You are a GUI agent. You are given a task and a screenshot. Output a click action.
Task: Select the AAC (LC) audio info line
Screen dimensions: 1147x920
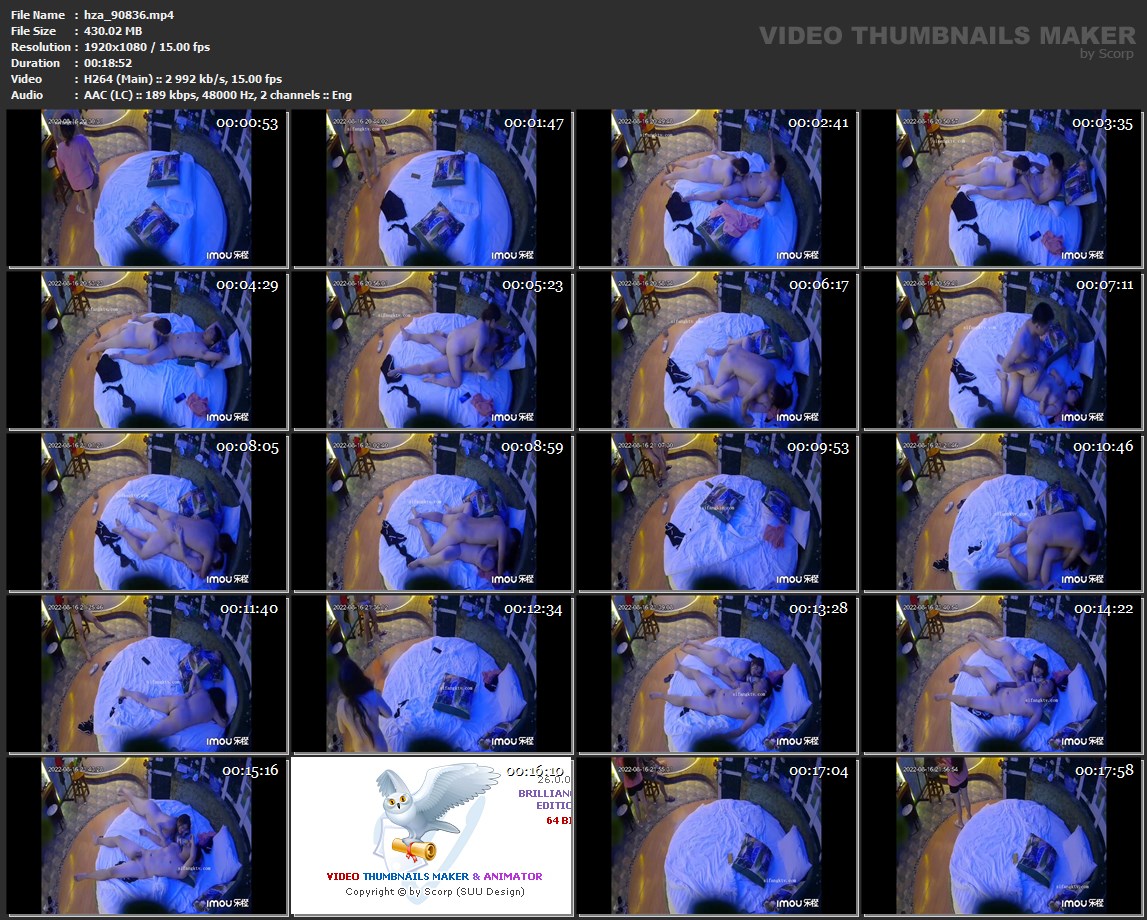(217, 95)
